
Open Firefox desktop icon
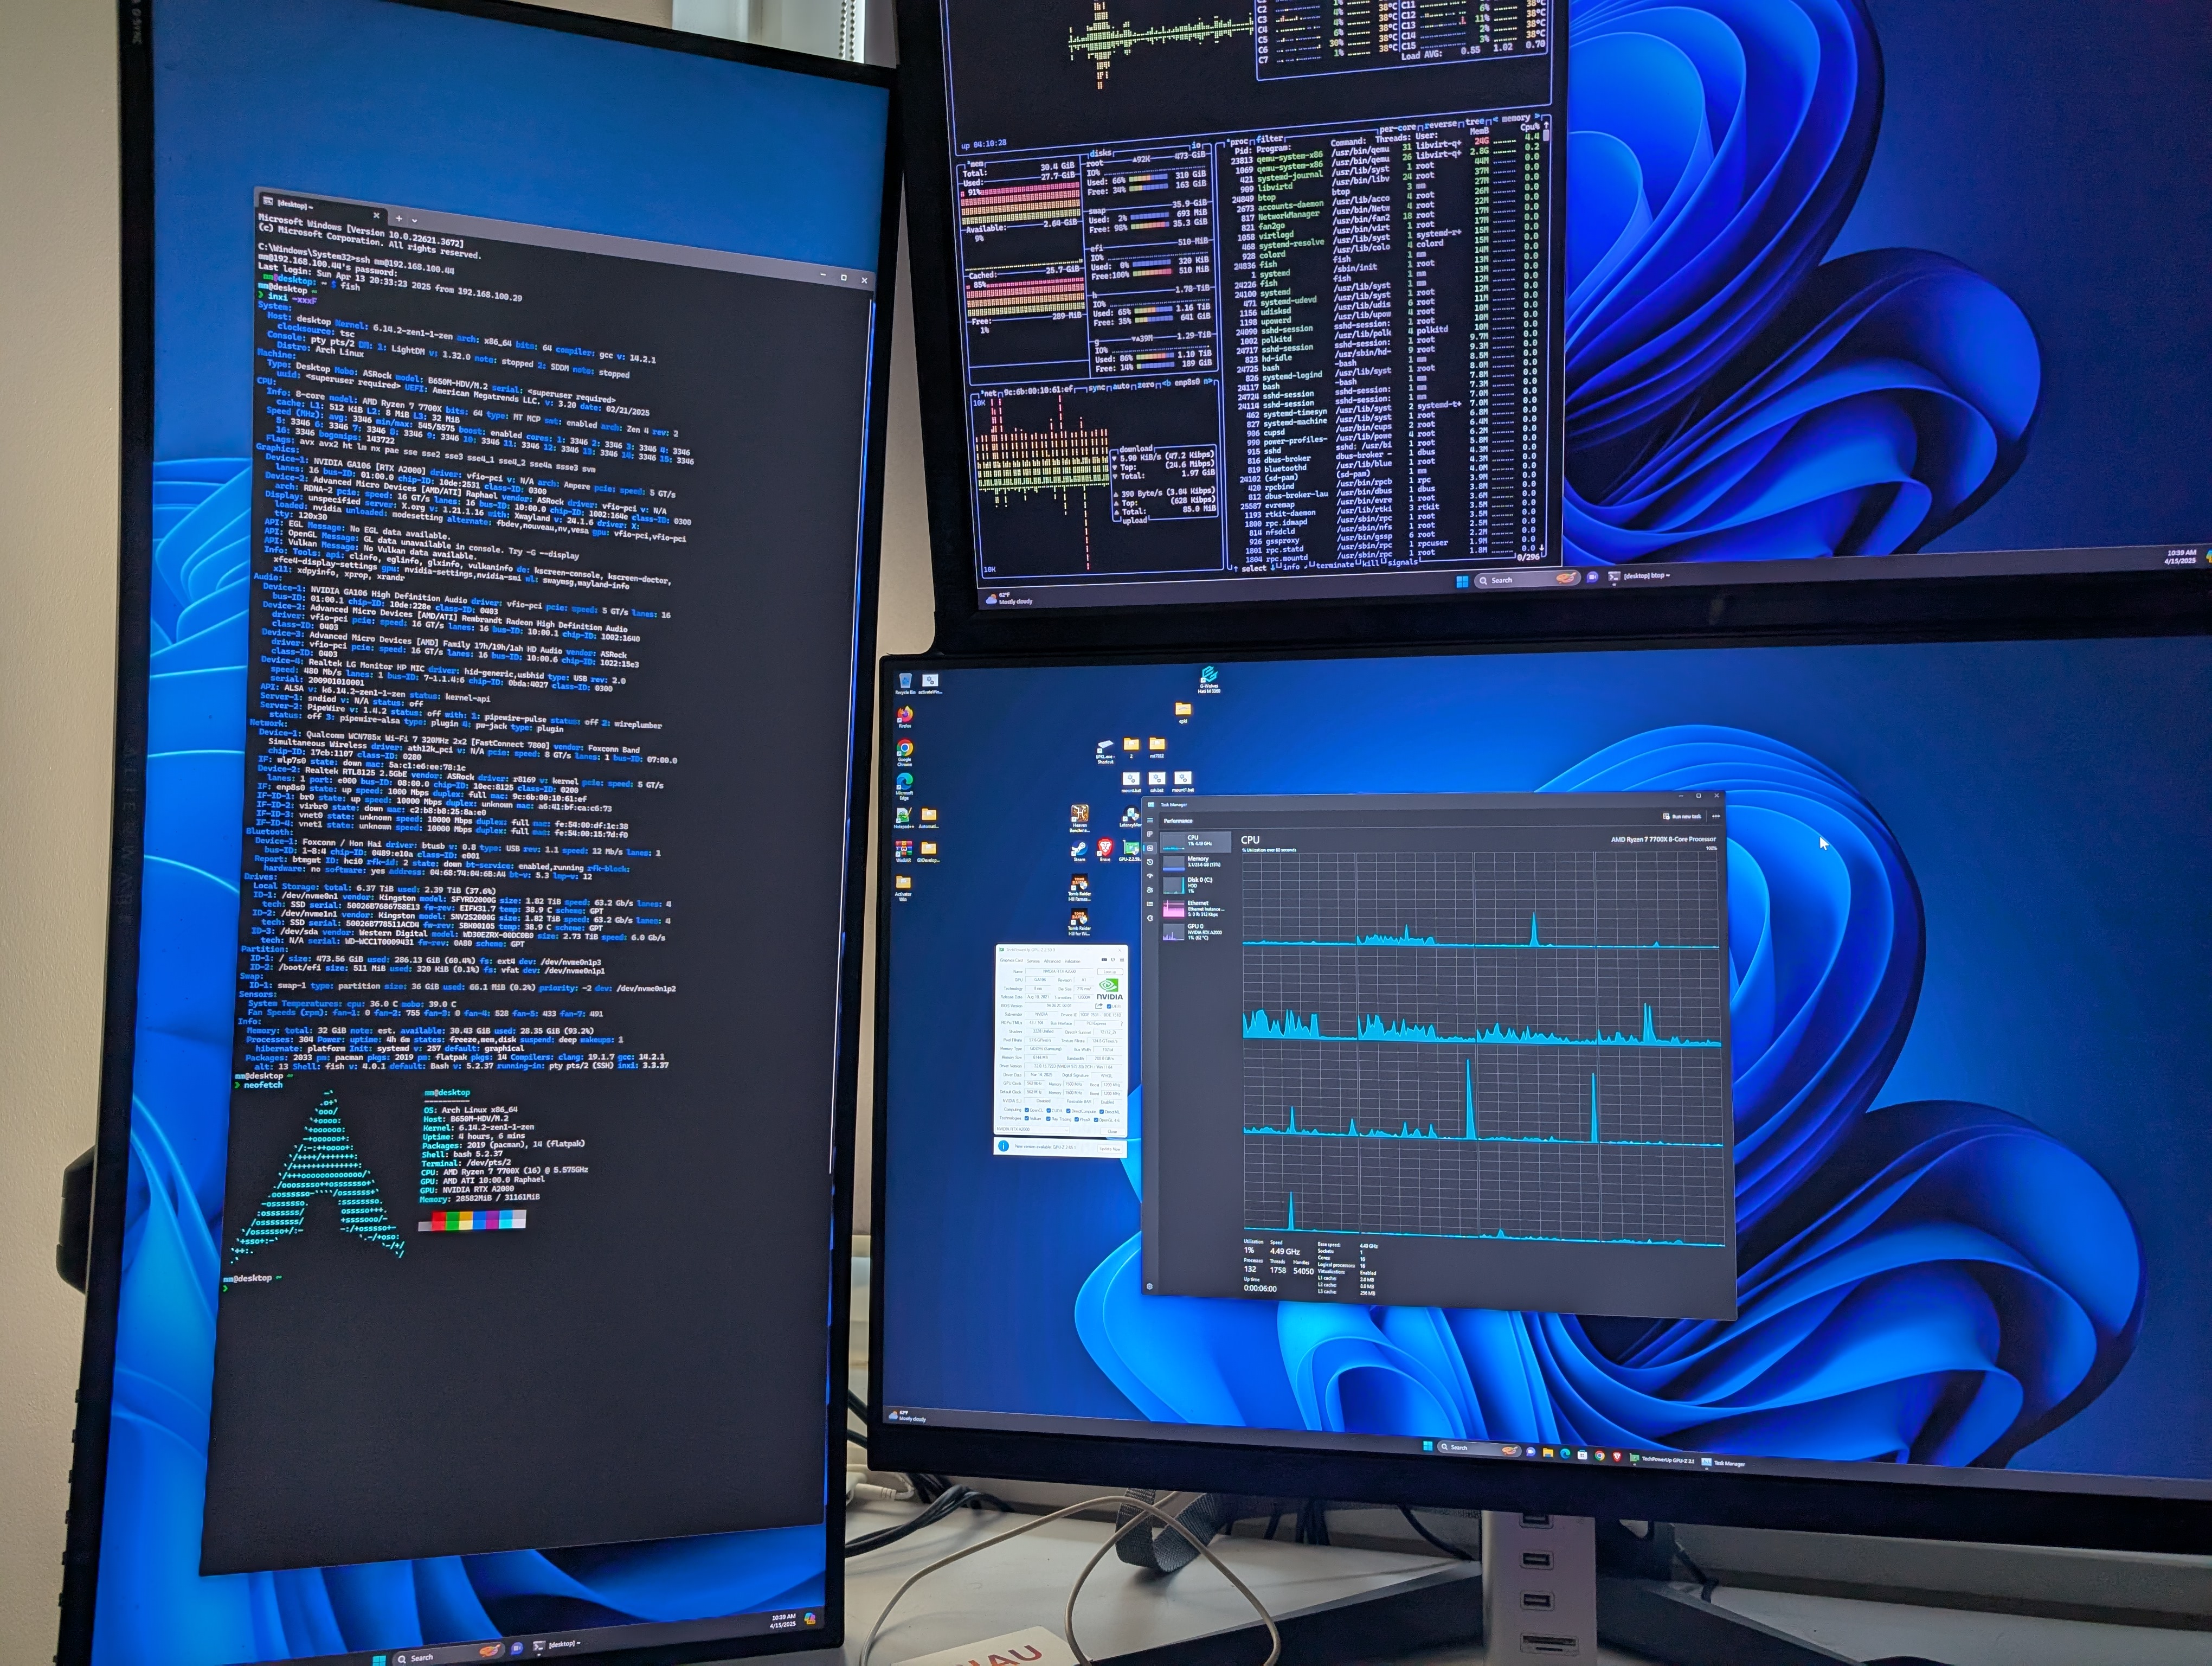point(905,718)
